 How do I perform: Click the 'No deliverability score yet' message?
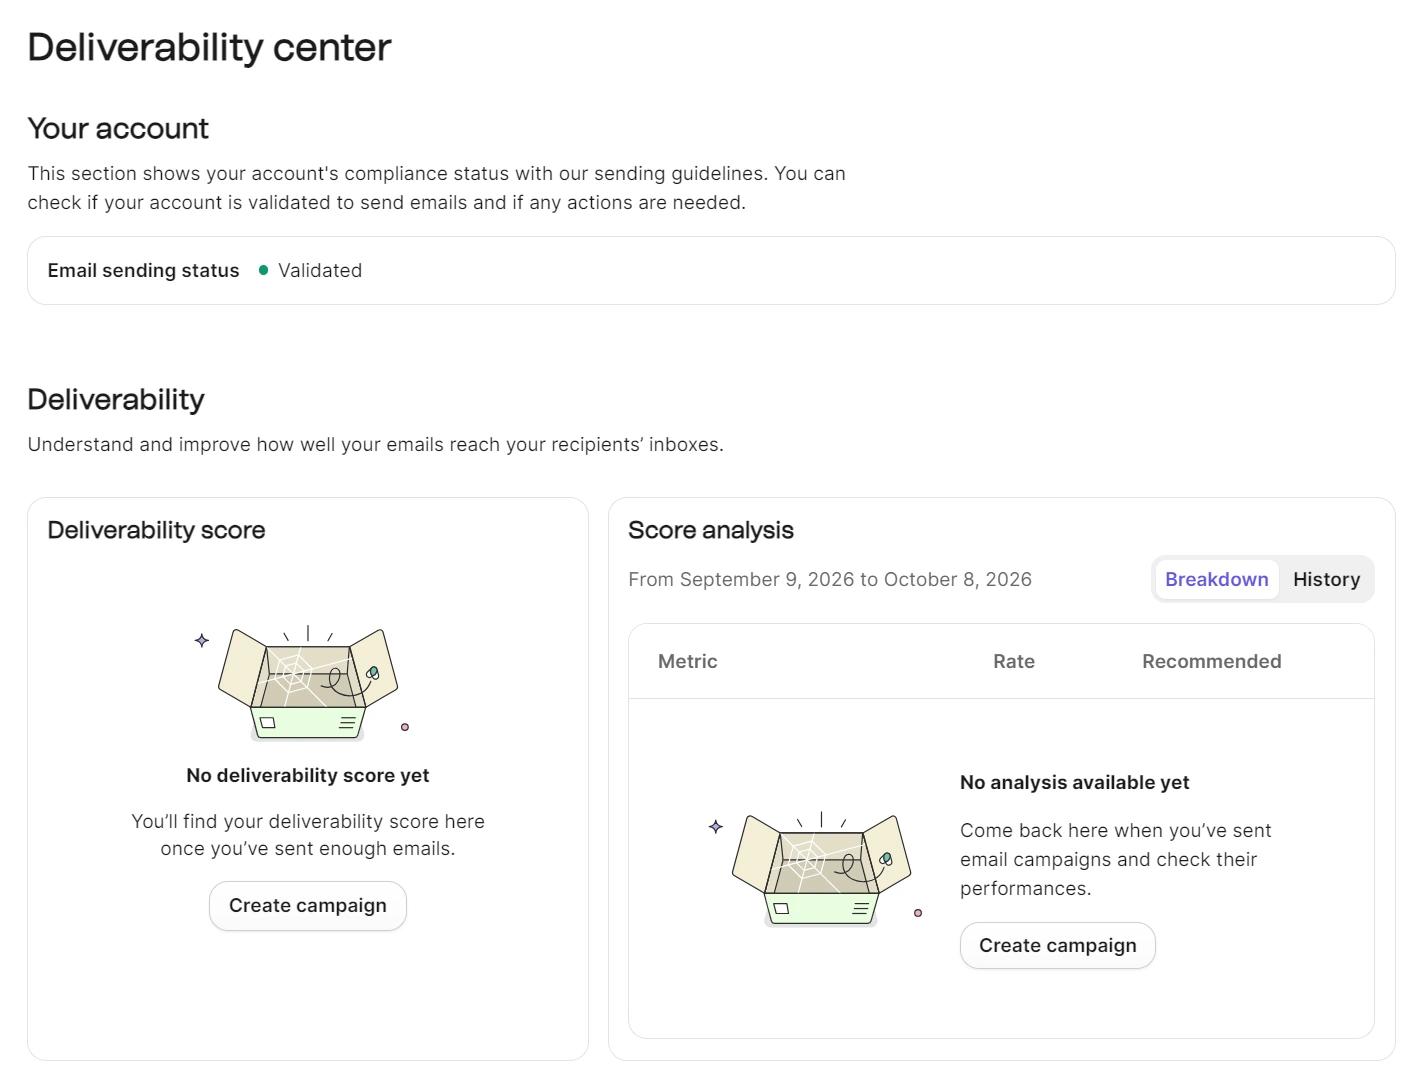pos(308,775)
